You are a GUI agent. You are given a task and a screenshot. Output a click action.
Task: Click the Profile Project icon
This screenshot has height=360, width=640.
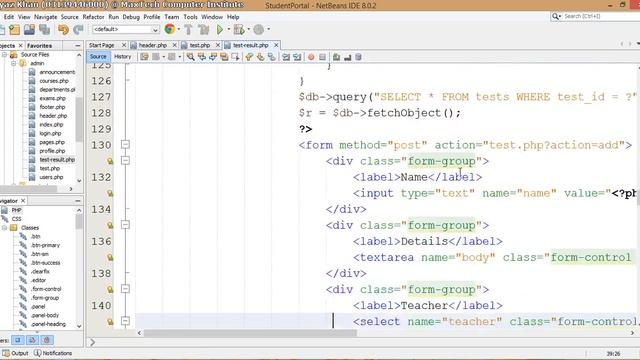coord(259,29)
